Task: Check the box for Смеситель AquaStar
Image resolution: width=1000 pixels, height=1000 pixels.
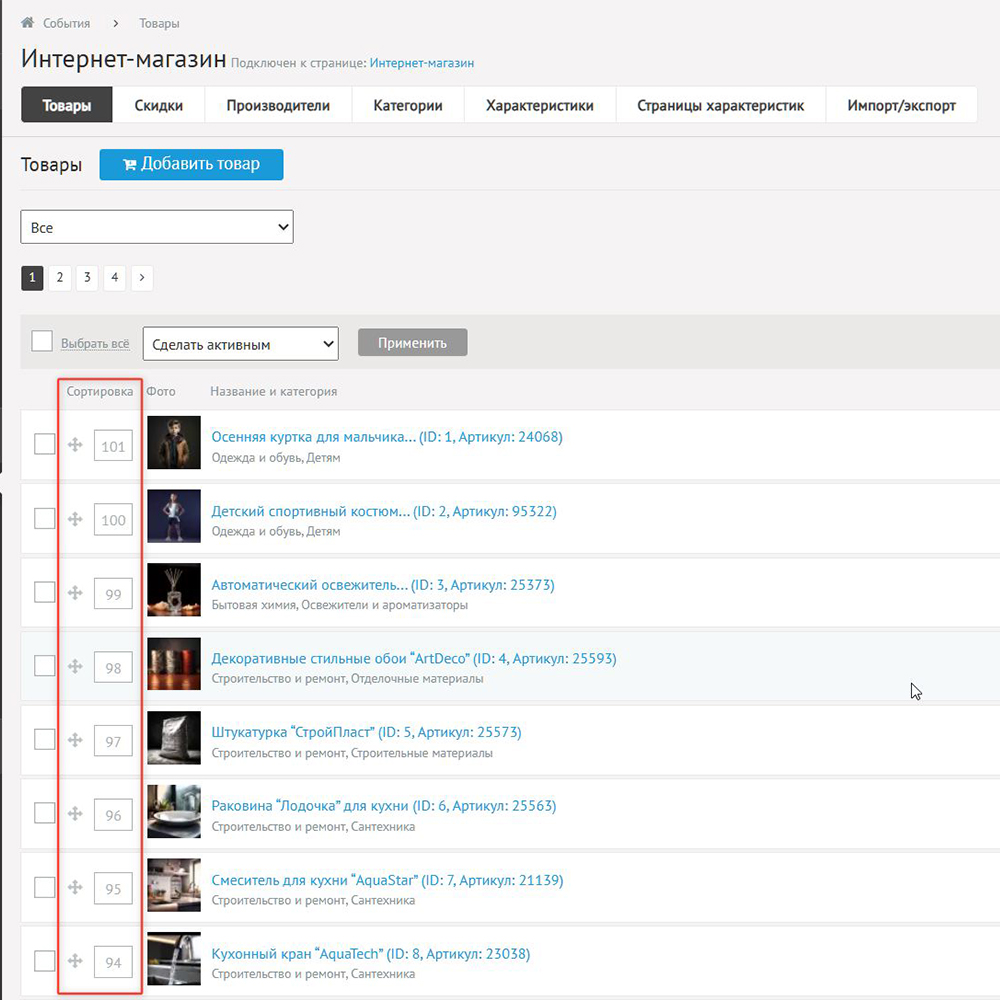Action: coord(45,887)
